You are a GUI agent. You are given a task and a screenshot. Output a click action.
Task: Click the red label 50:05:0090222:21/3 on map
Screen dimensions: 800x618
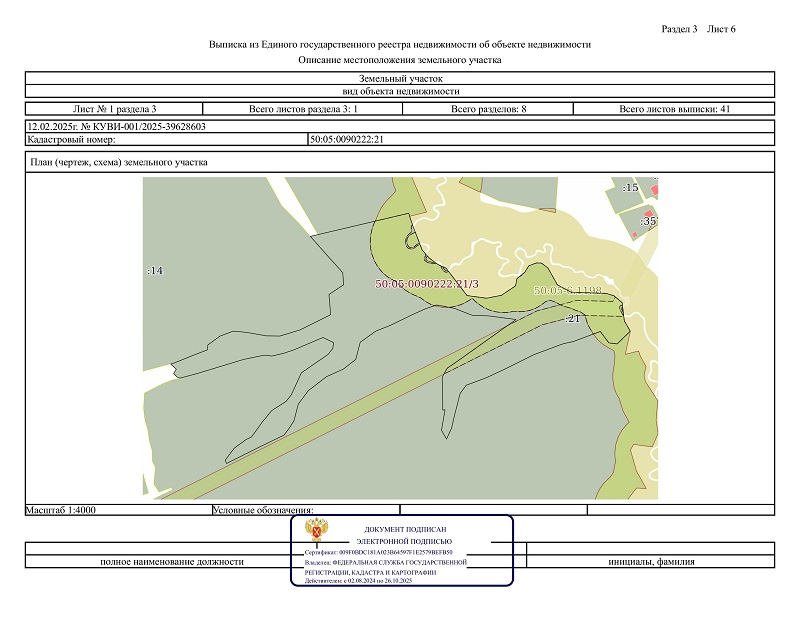(427, 284)
